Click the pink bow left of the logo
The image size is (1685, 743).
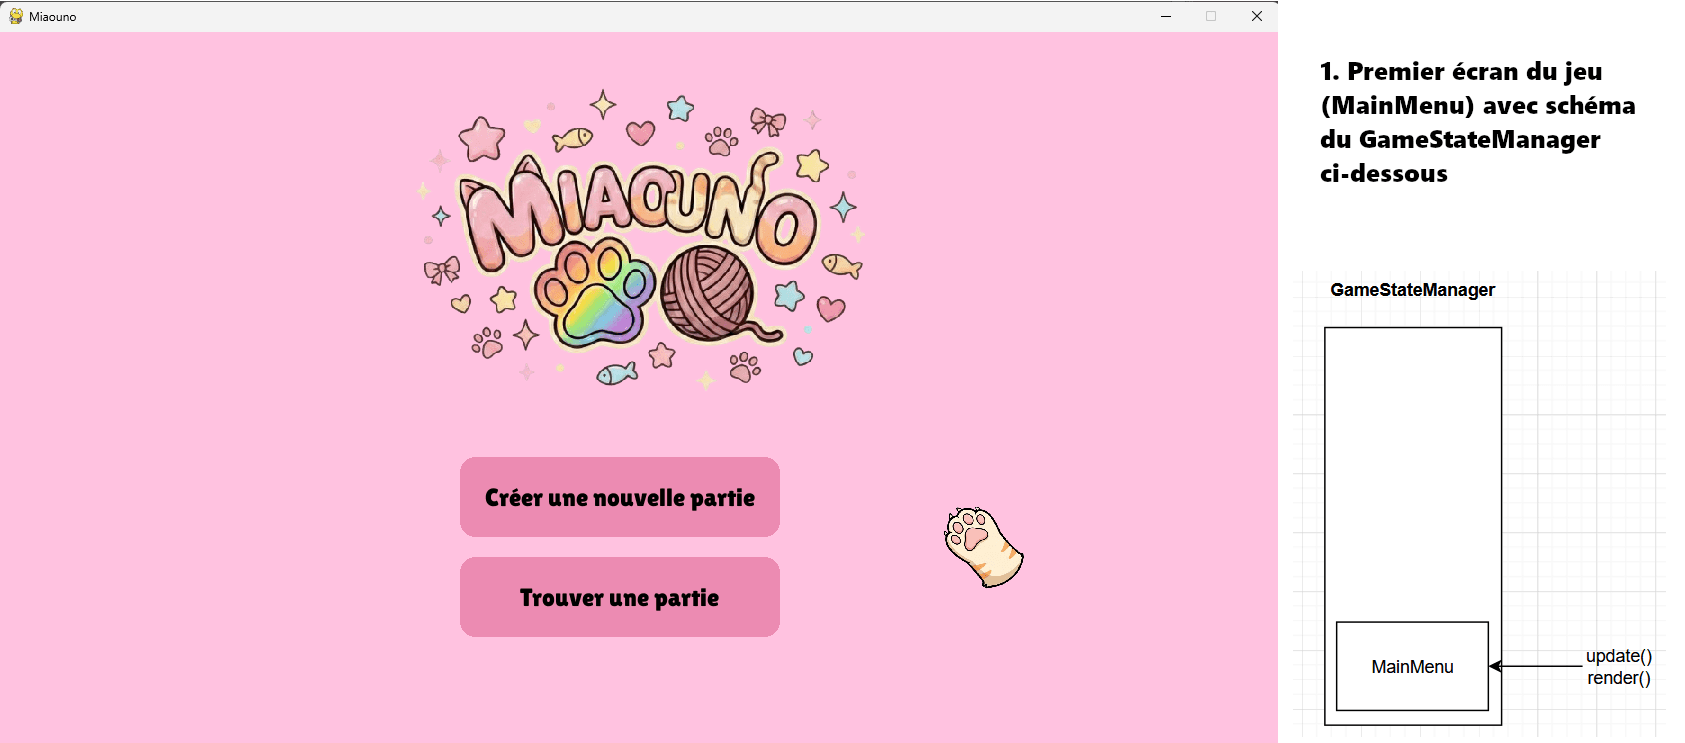click(x=441, y=270)
